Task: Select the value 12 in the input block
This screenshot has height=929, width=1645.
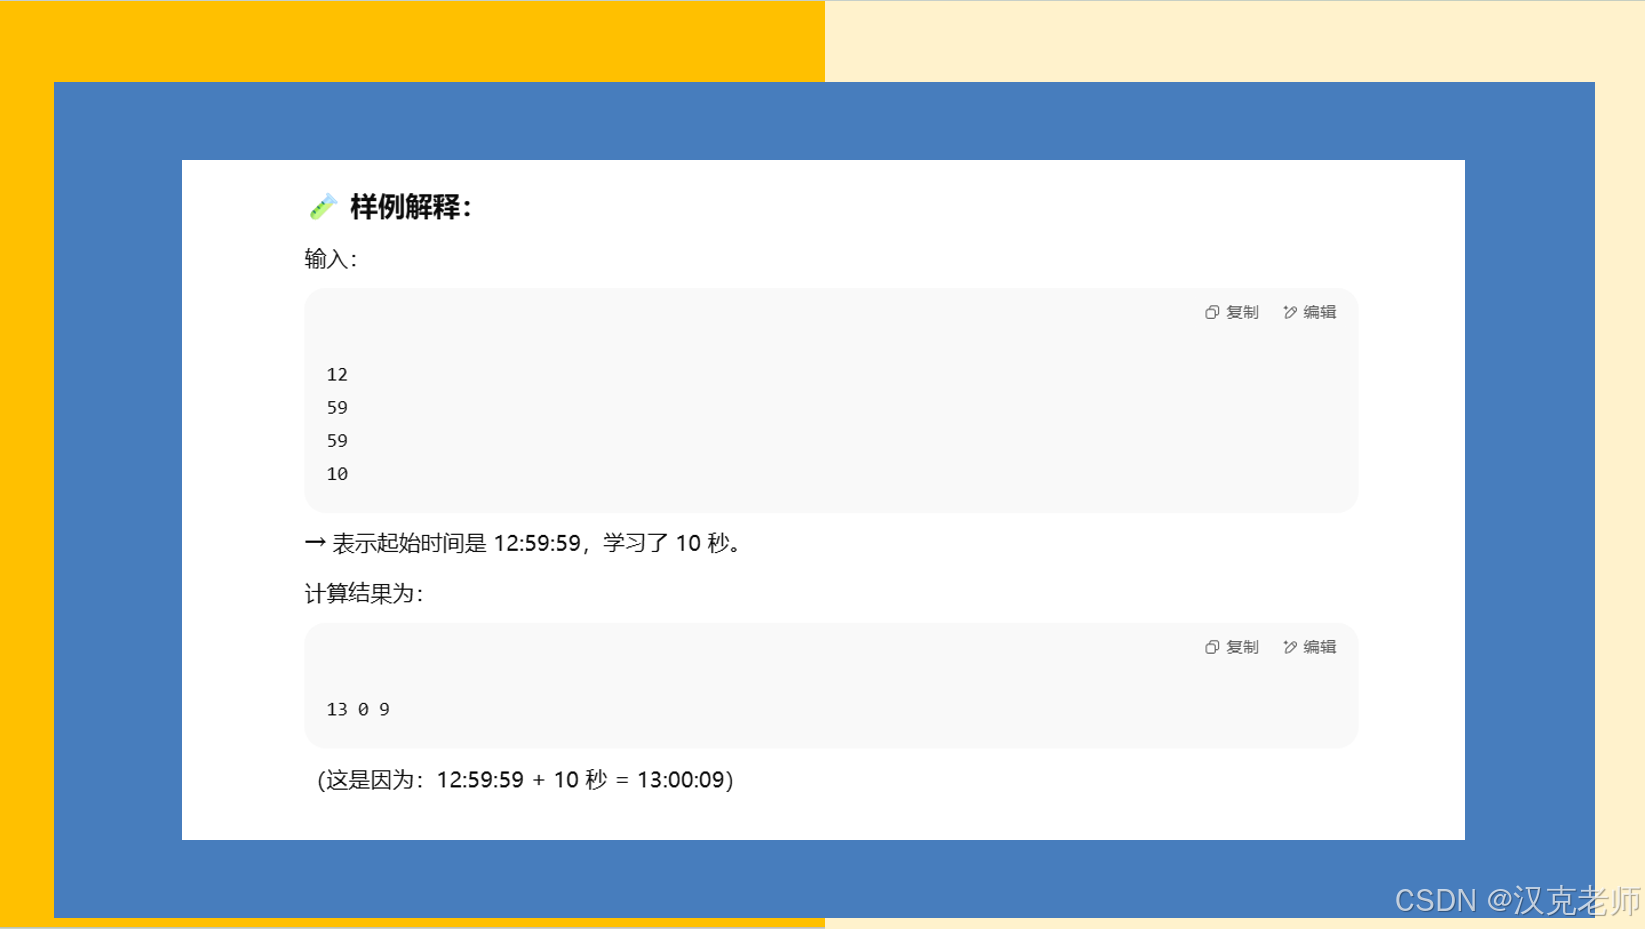Action: pyautogui.click(x=337, y=374)
